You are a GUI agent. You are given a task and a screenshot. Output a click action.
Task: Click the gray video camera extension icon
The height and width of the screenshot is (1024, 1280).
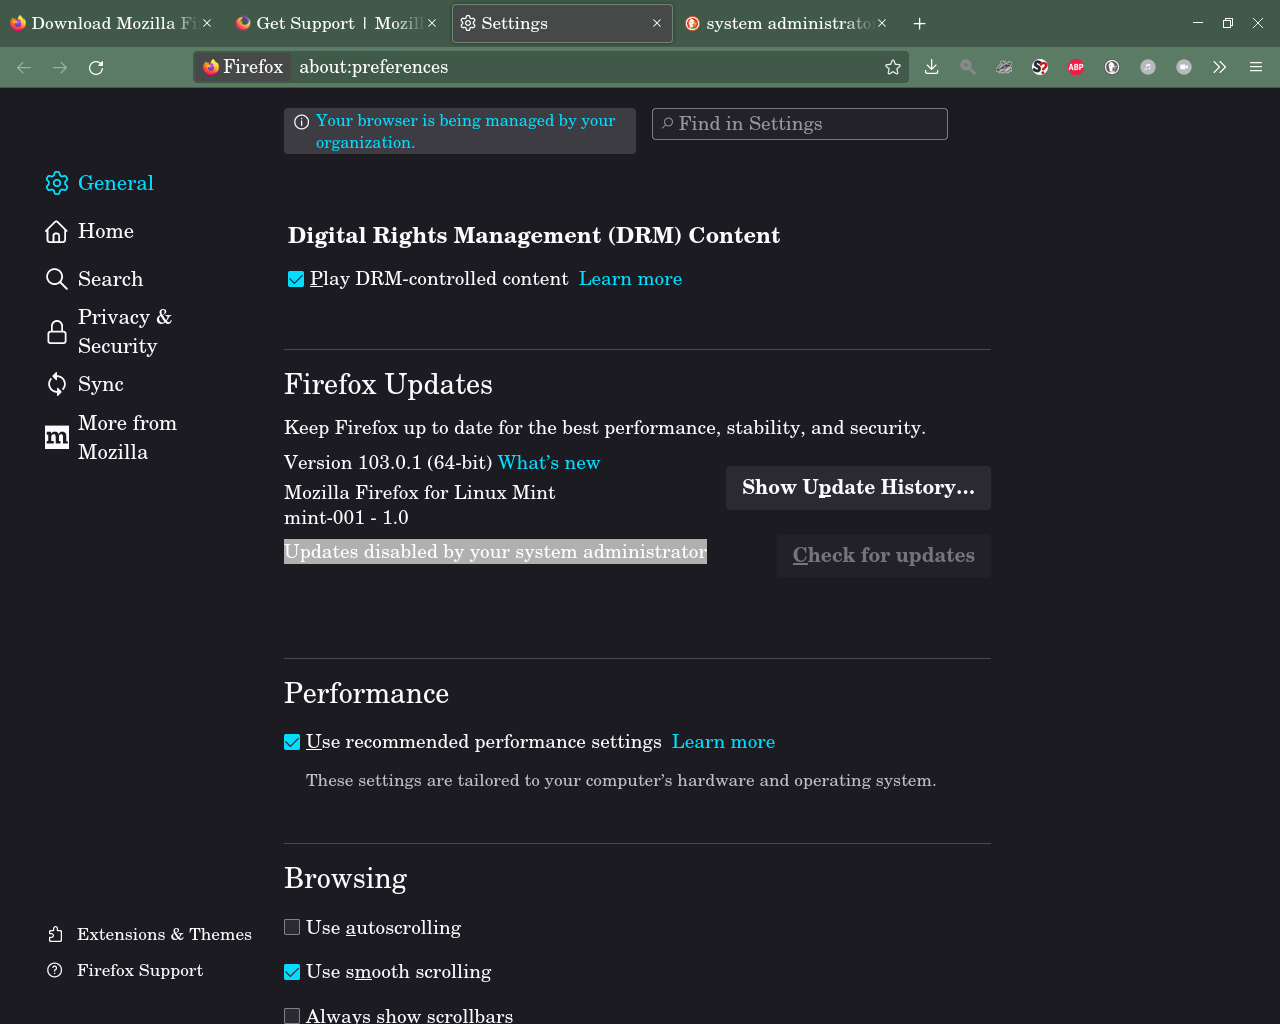[1184, 67]
